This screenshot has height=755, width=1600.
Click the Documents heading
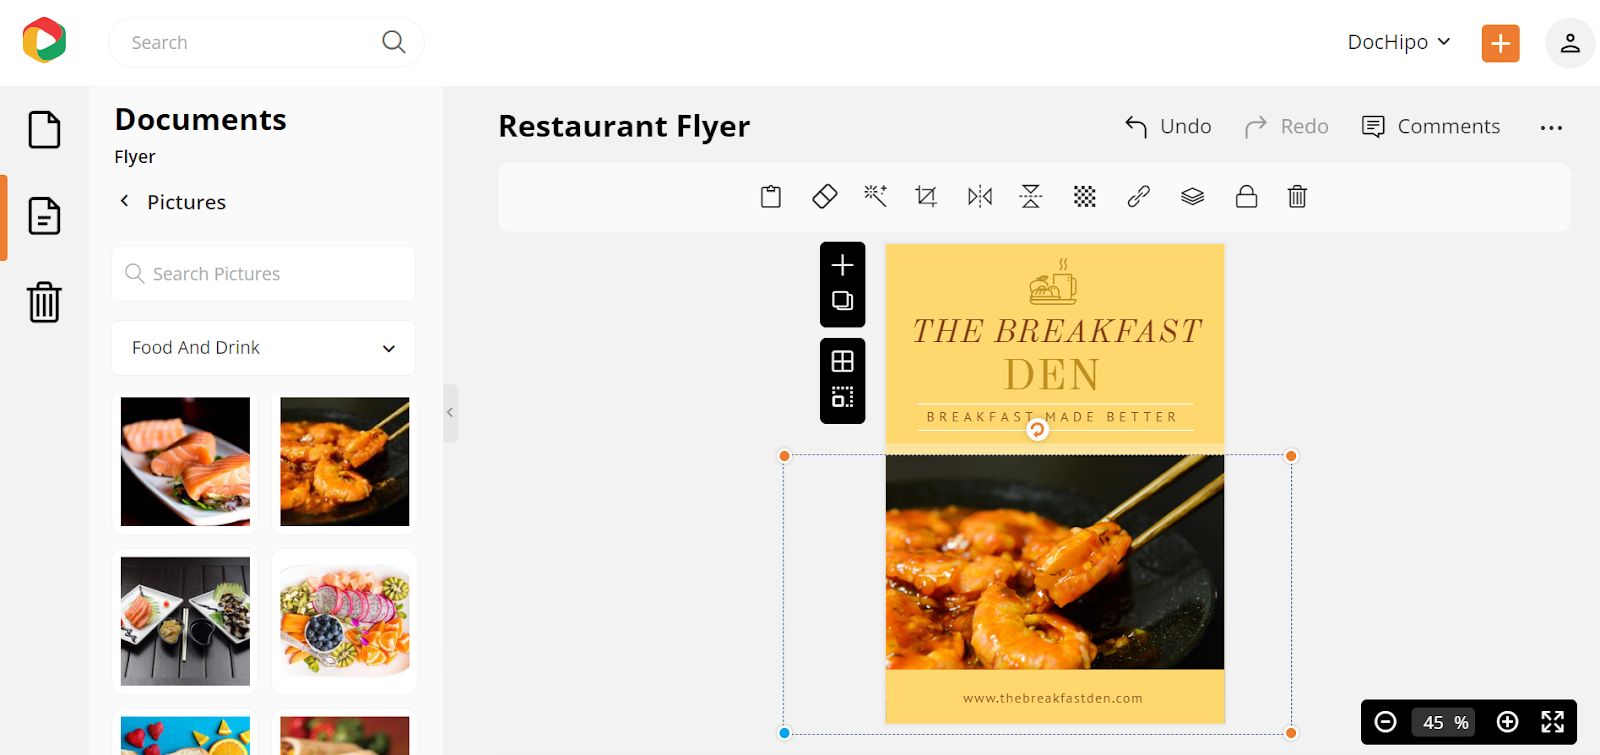[200, 120]
